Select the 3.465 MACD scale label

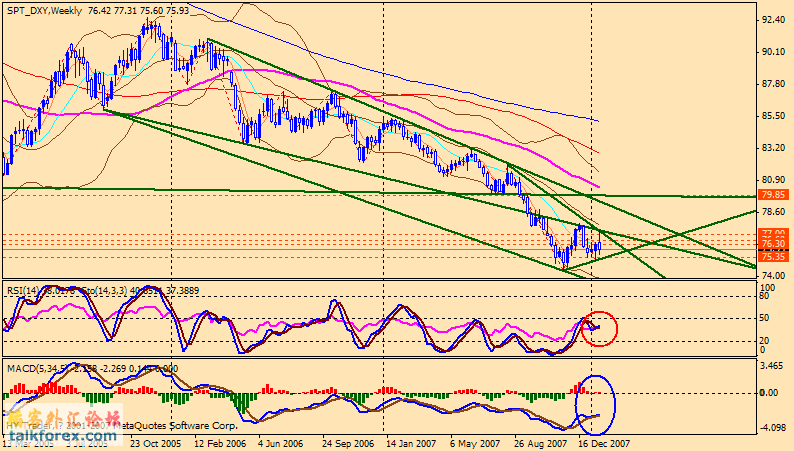[772, 366]
